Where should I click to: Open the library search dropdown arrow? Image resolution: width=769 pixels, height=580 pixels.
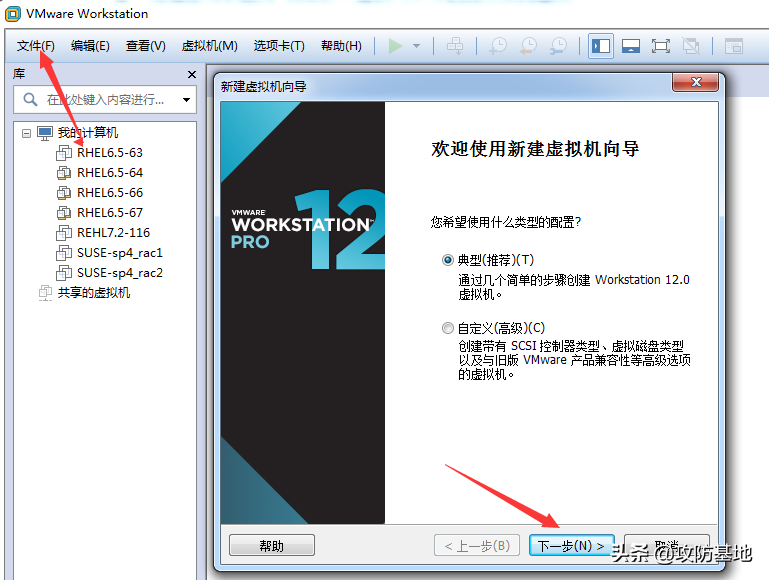186,100
